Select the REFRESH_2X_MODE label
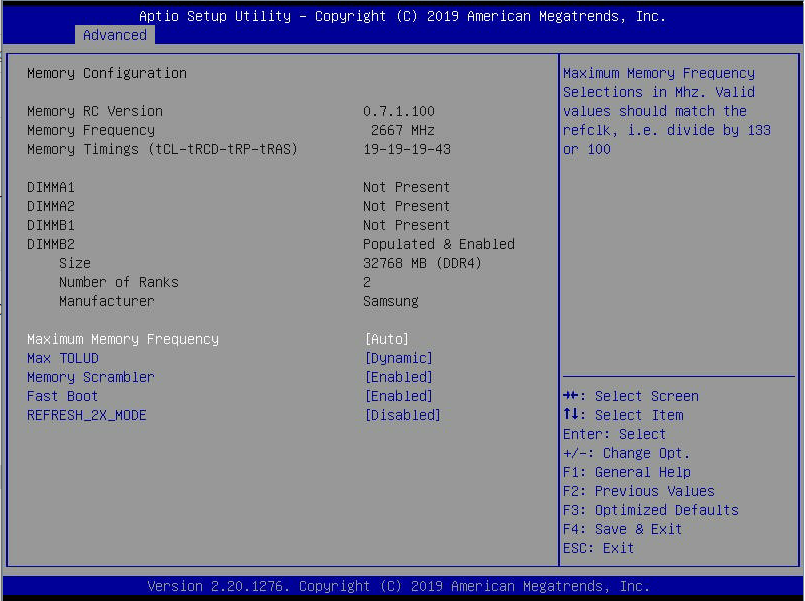This screenshot has height=601, width=805. 87,415
